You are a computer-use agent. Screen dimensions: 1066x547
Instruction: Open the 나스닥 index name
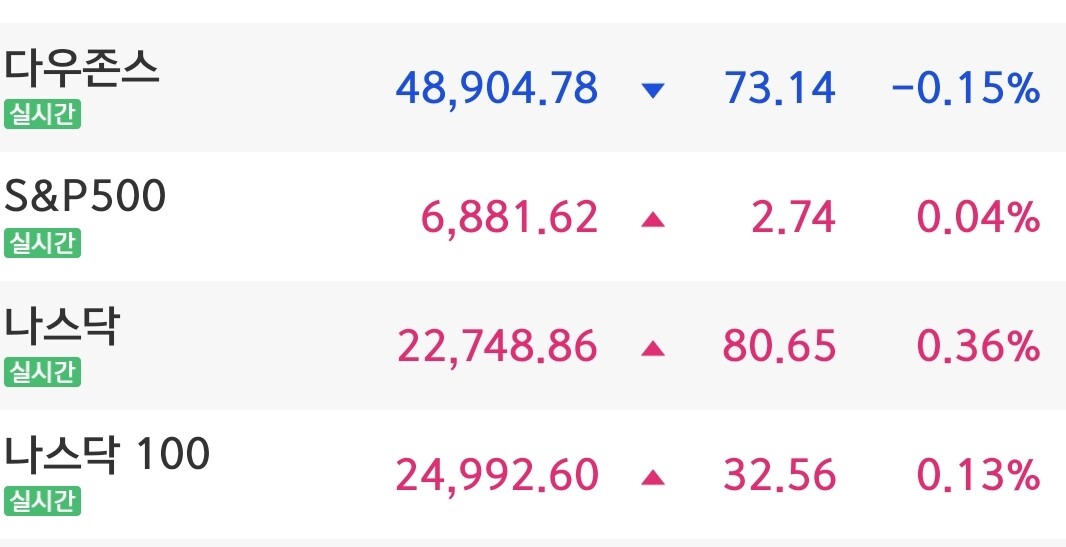click(62, 326)
